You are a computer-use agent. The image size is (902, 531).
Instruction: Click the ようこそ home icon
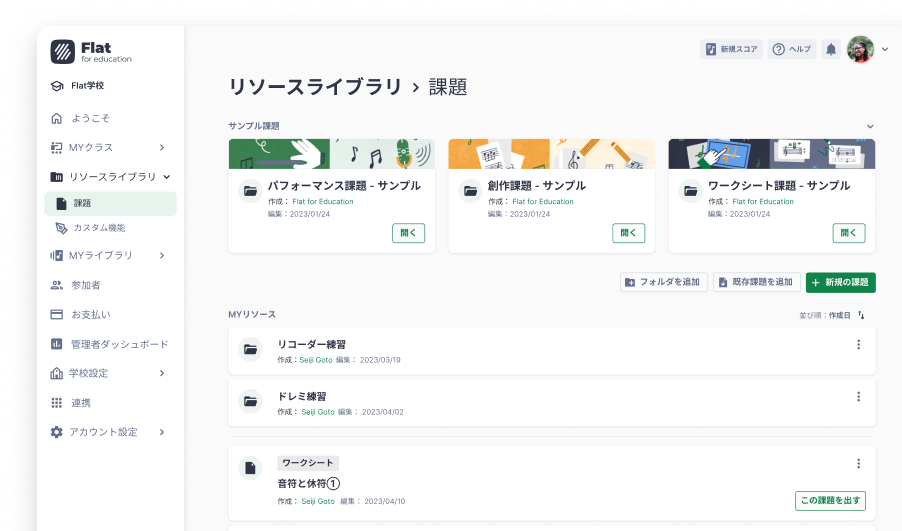tap(56, 119)
